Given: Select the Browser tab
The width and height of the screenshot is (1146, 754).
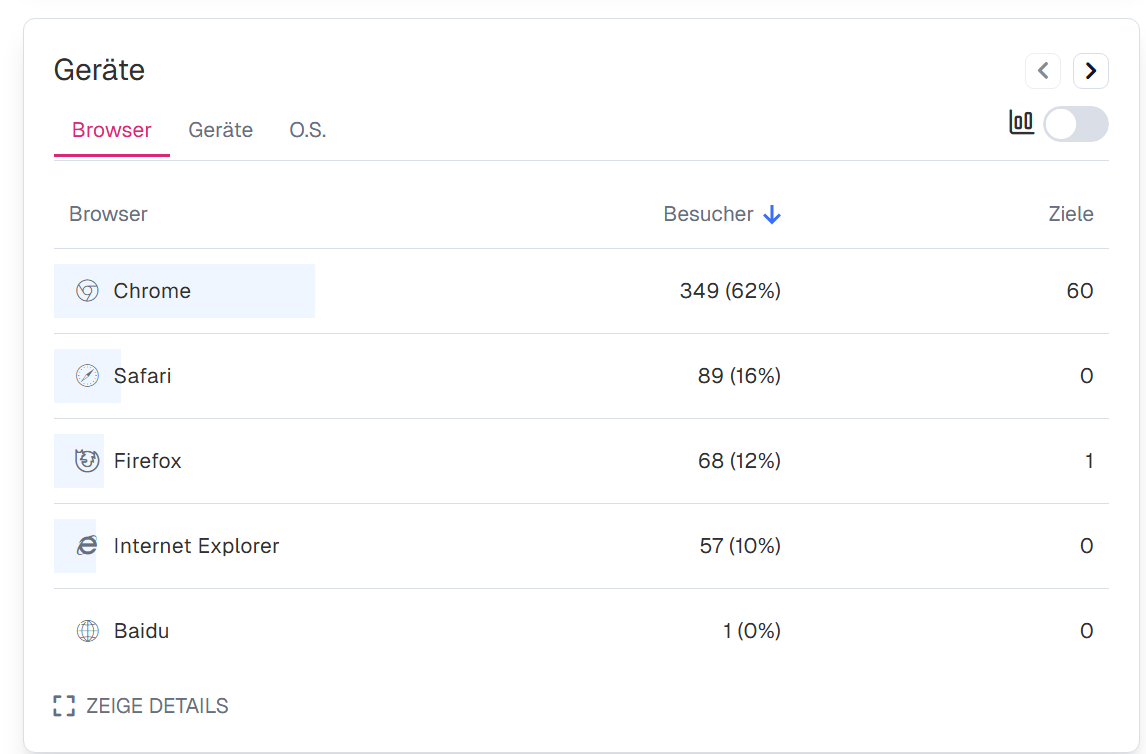Looking at the screenshot, I should 112,130.
